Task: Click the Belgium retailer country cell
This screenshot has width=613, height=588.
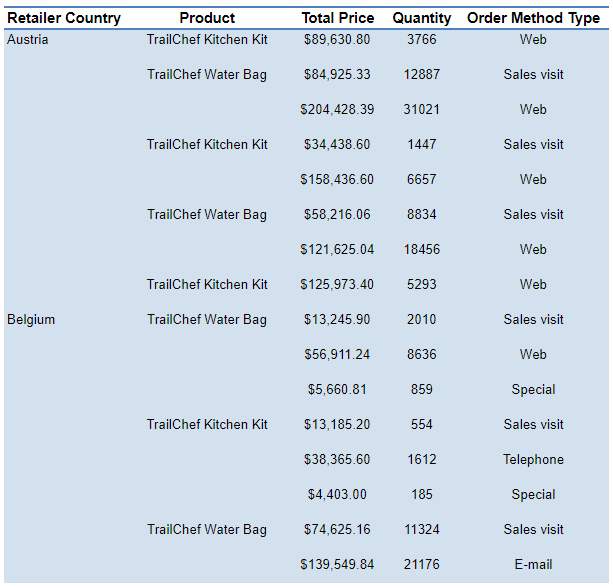Action: click(x=31, y=320)
